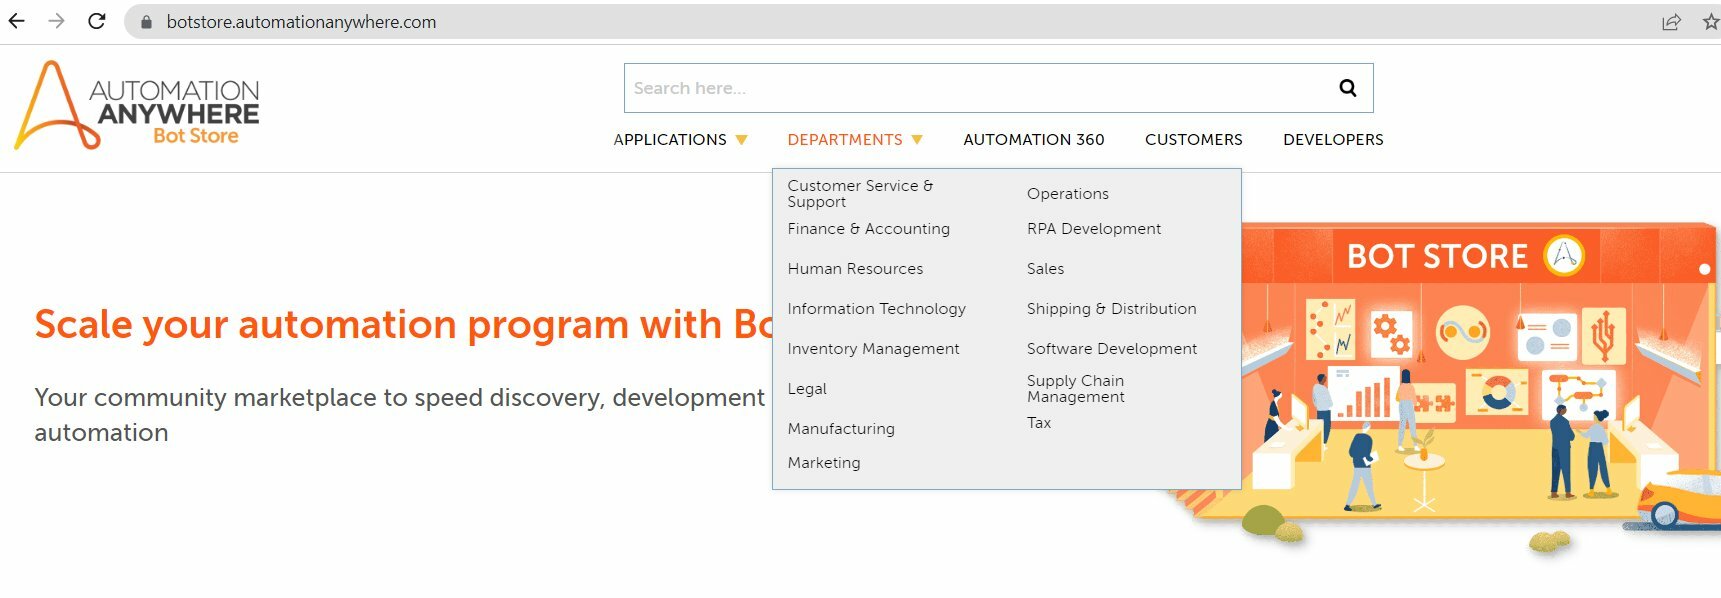Open the Customers nav item
Screen dimensions: 1721x598
(x=1194, y=140)
